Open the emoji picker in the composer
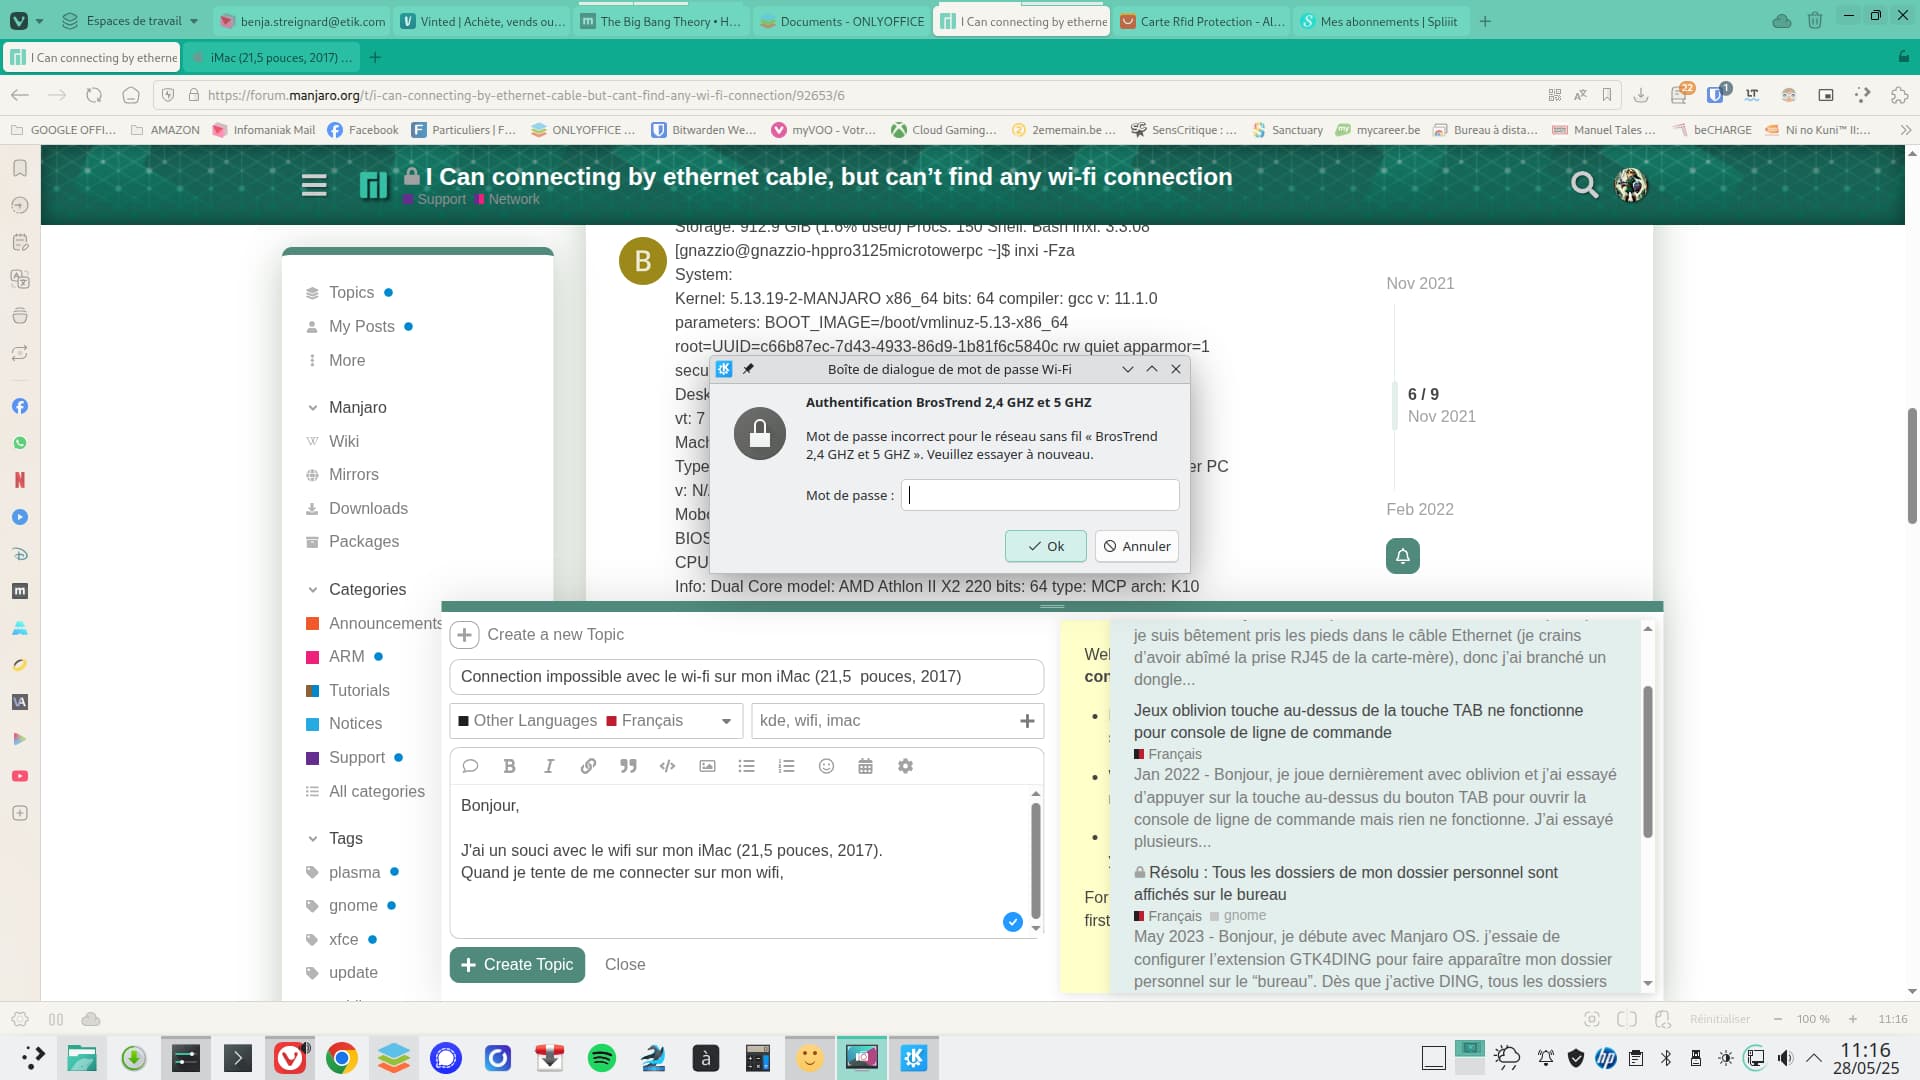 pyautogui.click(x=826, y=766)
